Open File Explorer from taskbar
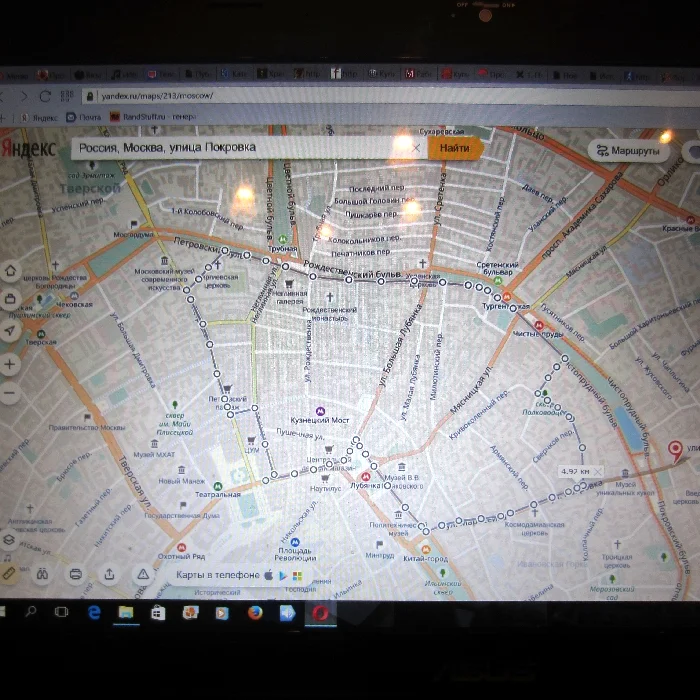Screen dimensions: 700x700 point(126,612)
